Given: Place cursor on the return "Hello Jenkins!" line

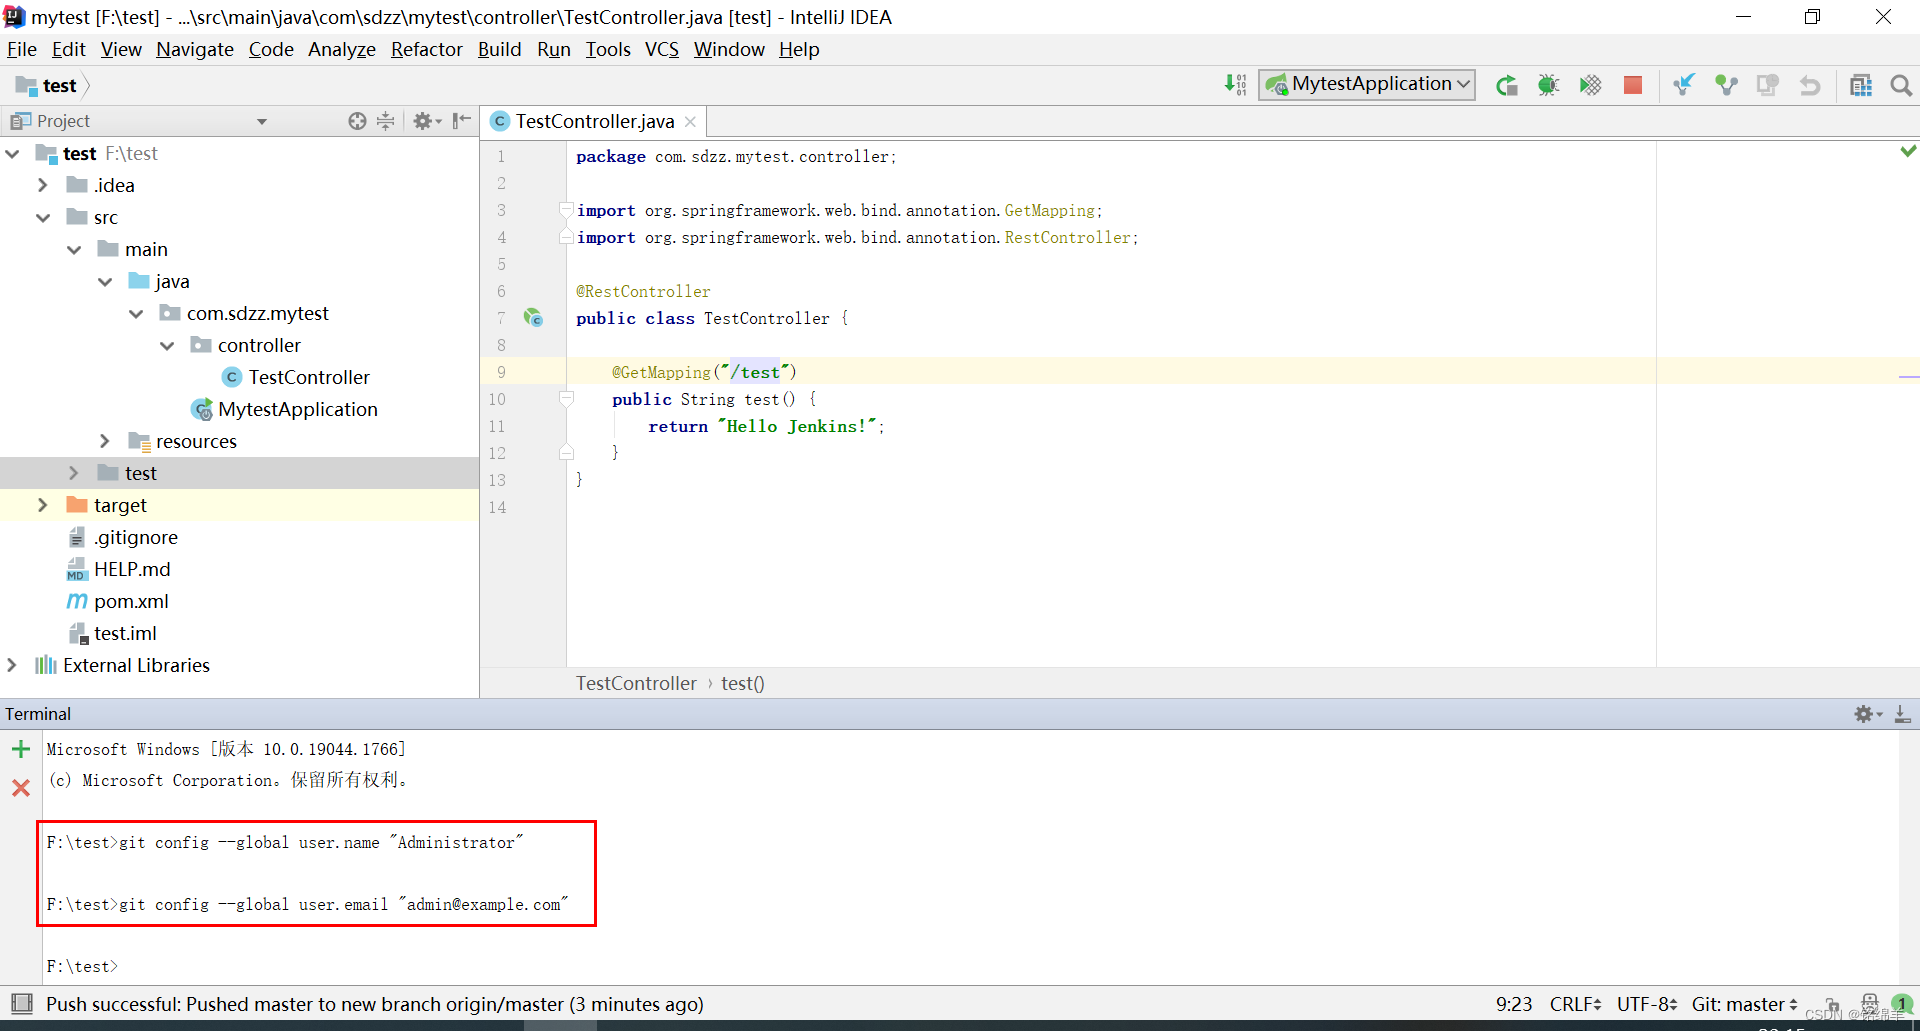Looking at the screenshot, I should coord(765,426).
